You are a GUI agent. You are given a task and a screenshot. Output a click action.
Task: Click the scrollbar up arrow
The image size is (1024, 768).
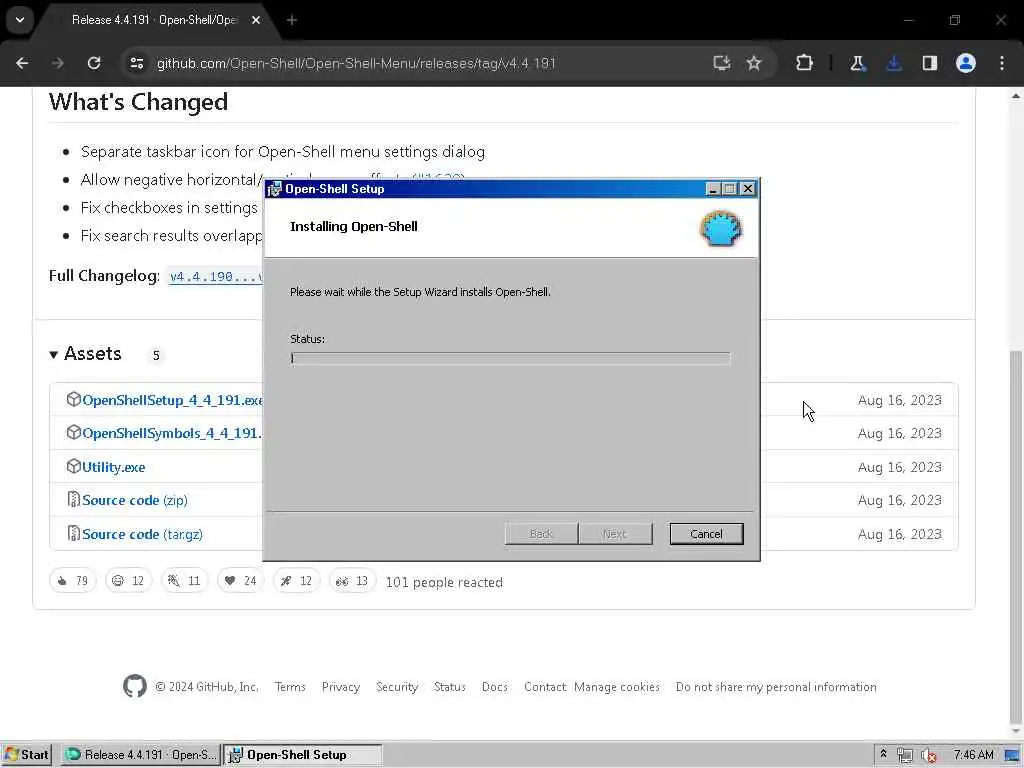(x=1016, y=96)
